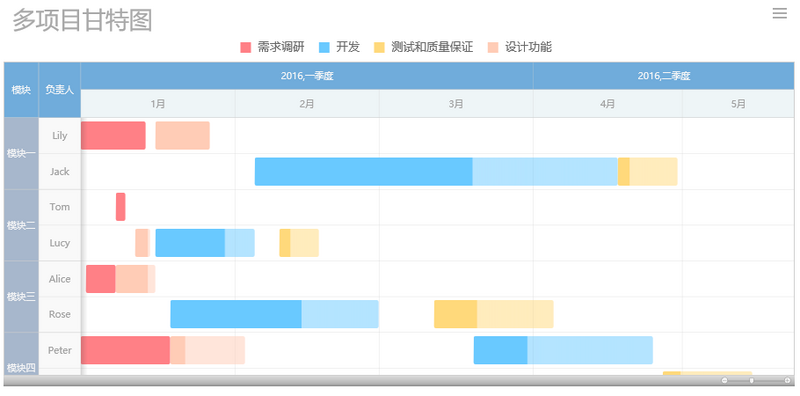Select the 2016,一季度 timeline header
The image size is (800, 396).
307,76
